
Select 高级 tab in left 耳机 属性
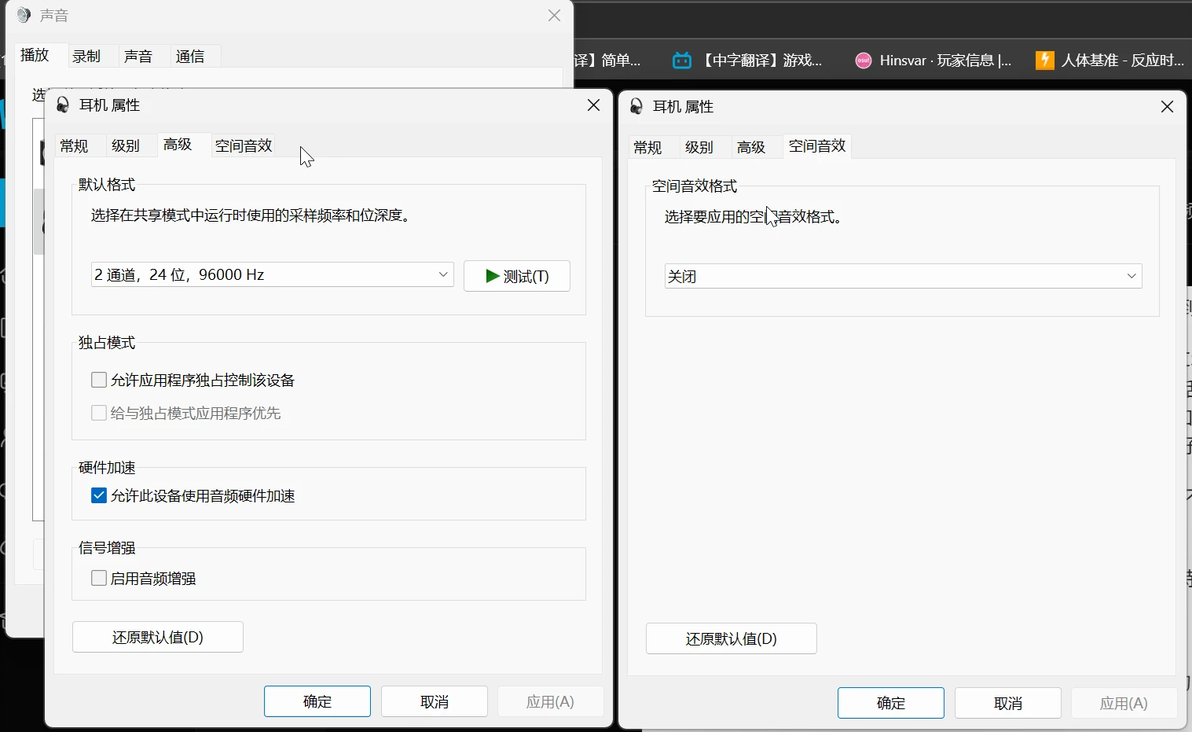point(177,144)
